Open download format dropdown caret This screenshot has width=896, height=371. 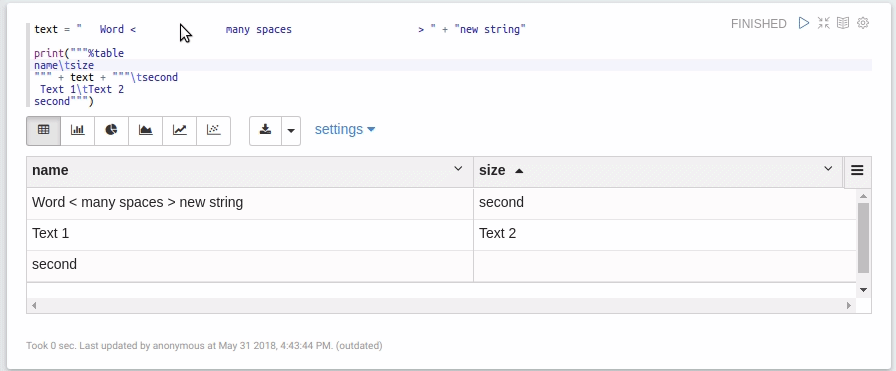(291, 130)
